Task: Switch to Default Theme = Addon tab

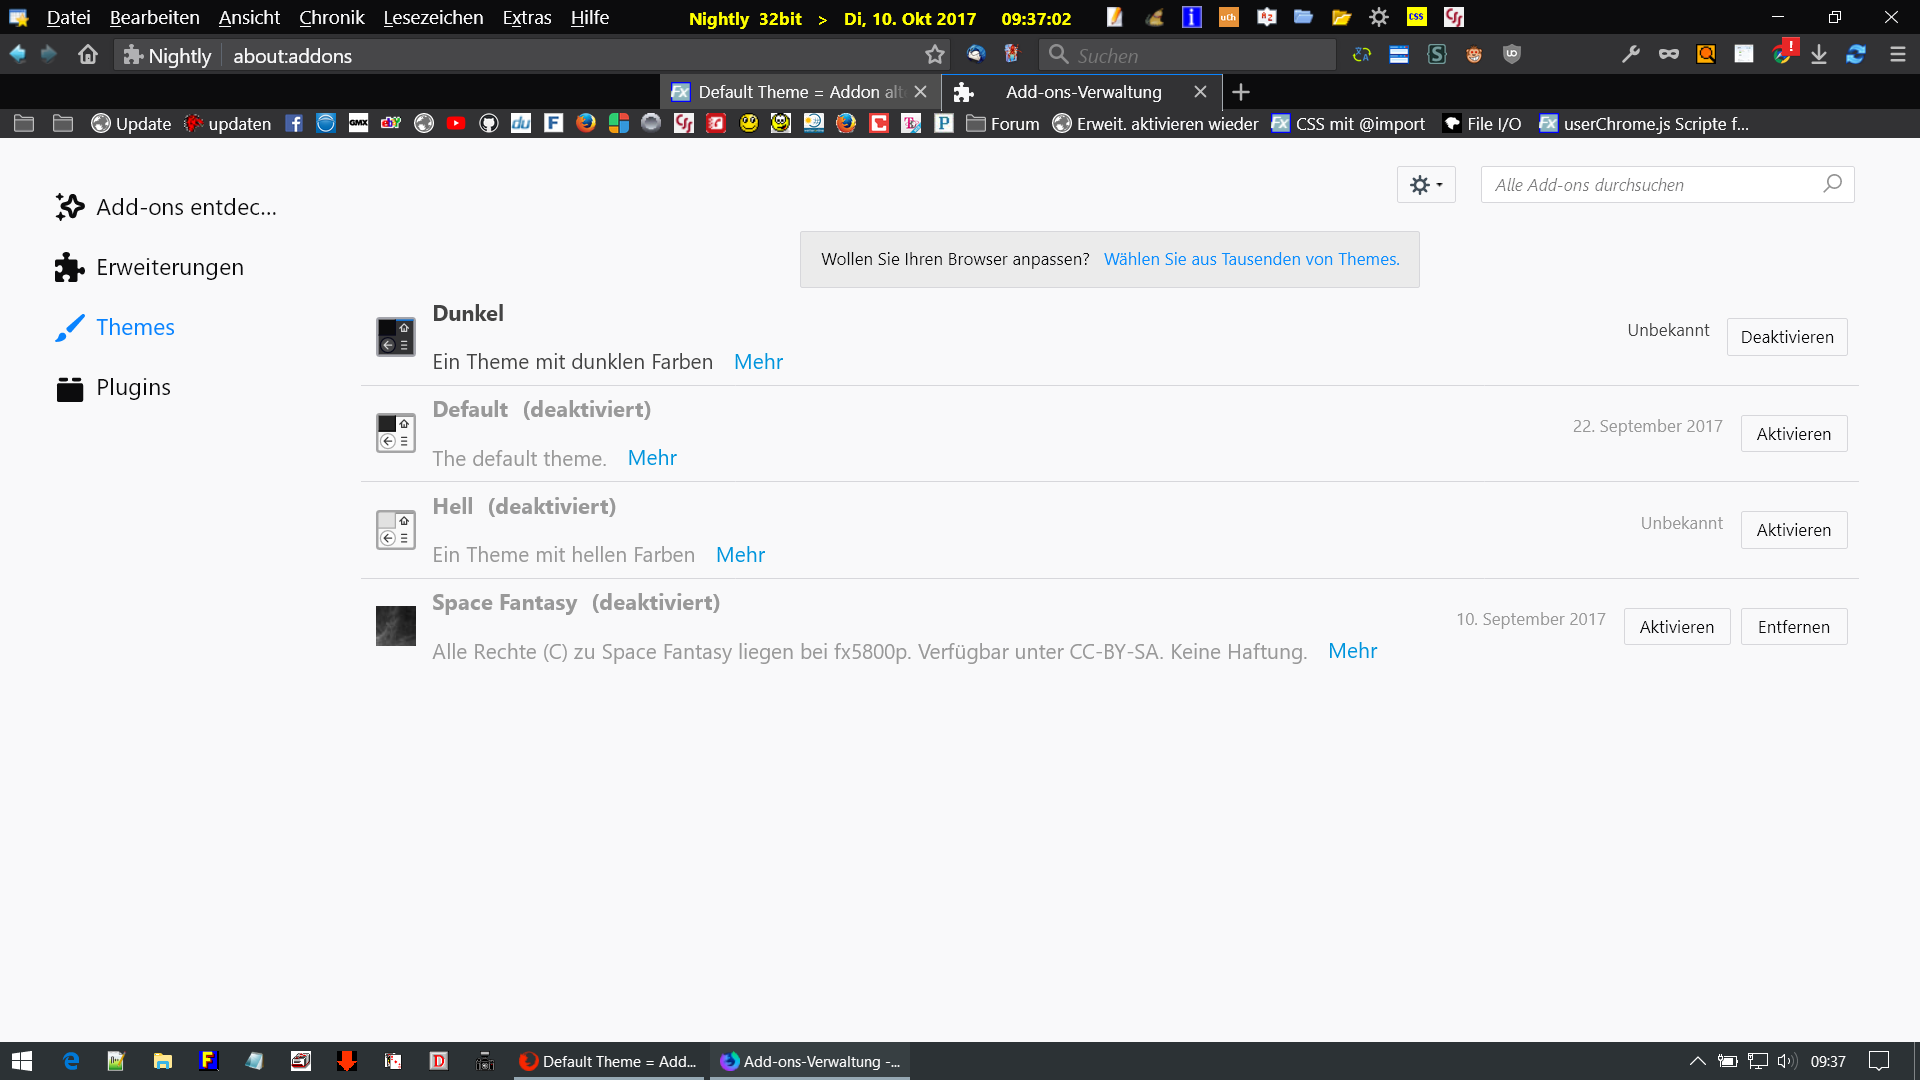Action: click(790, 92)
